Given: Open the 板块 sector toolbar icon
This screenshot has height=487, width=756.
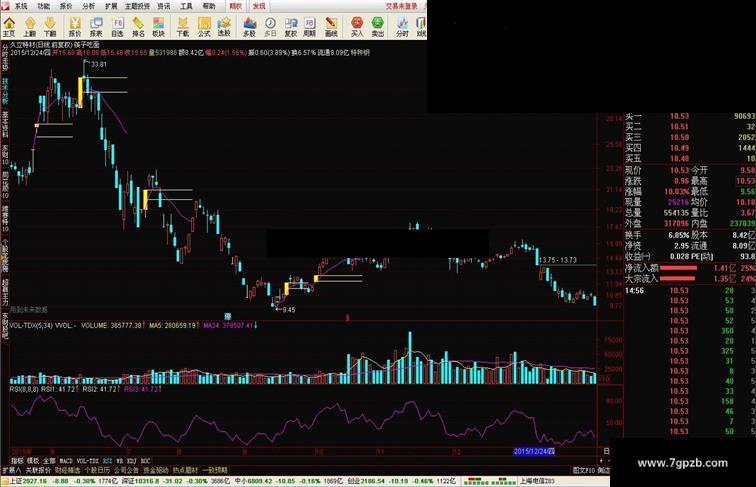Looking at the screenshot, I should coord(159,27).
